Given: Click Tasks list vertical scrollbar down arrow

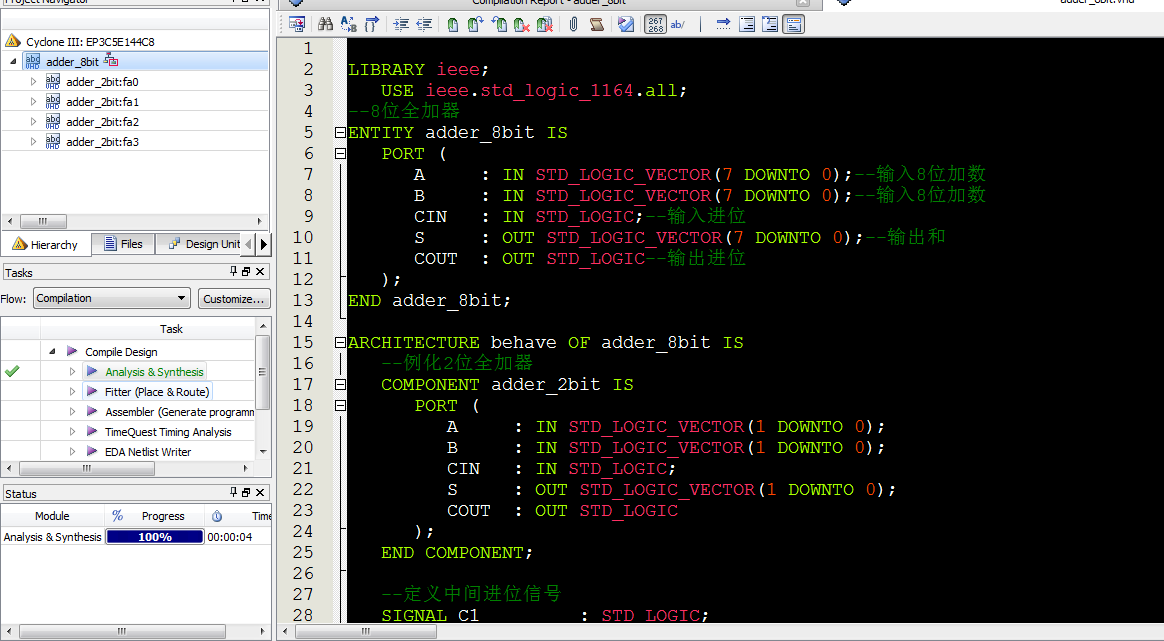Looking at the screenshot, I should click(x=263, y=452).
